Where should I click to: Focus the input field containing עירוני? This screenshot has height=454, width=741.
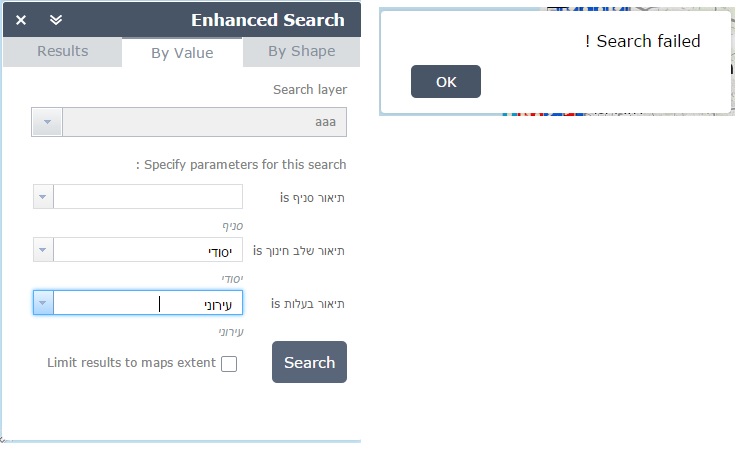pos(148,303)
